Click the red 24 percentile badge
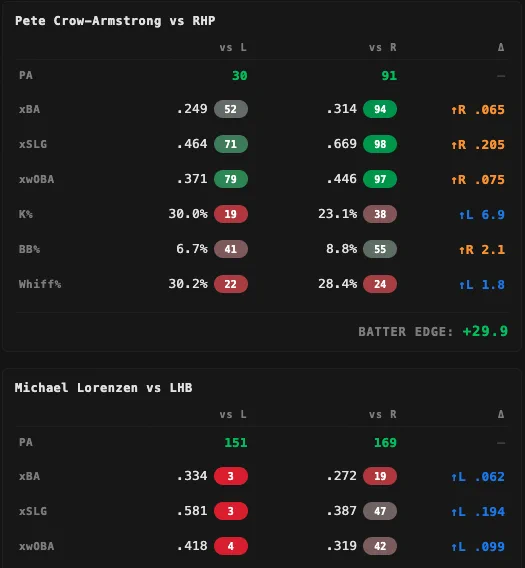 point(380,284)
